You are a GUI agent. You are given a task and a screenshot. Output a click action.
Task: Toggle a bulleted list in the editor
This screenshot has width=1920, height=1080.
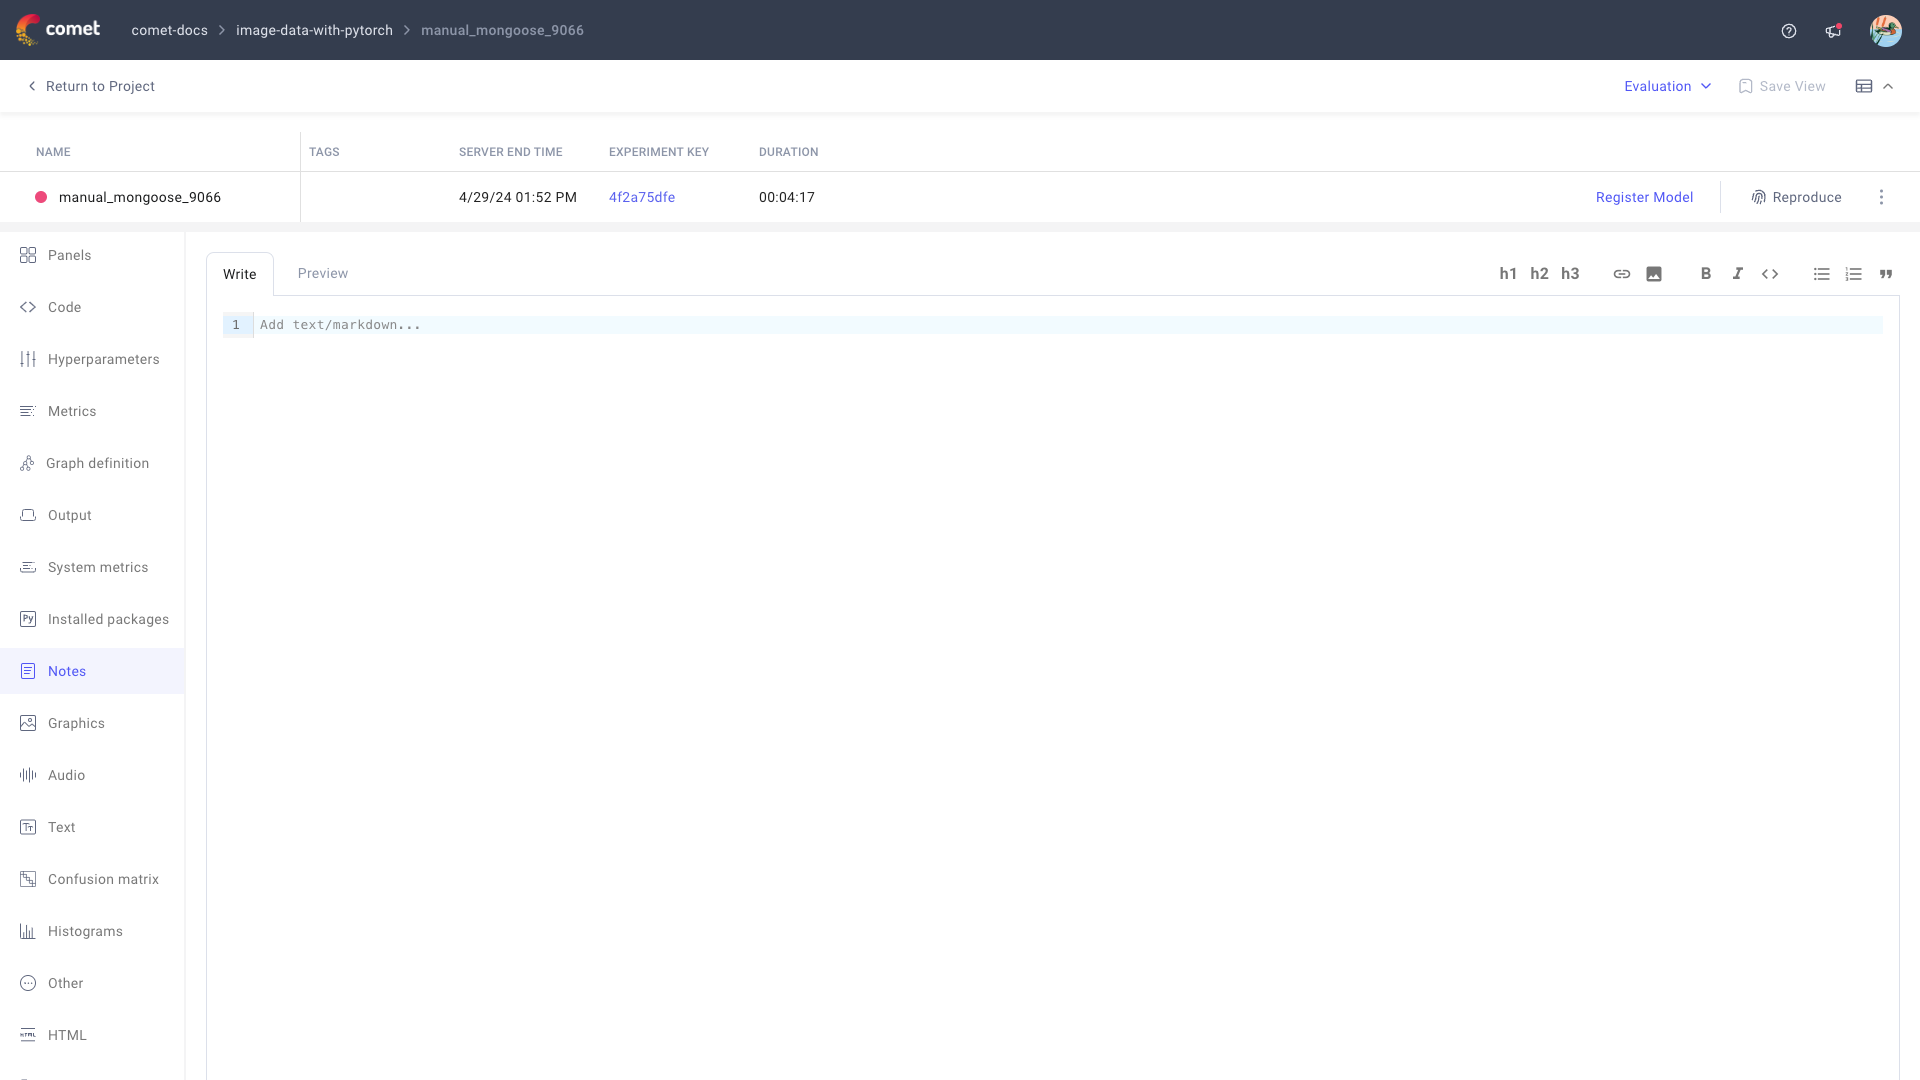[1821, 273]
